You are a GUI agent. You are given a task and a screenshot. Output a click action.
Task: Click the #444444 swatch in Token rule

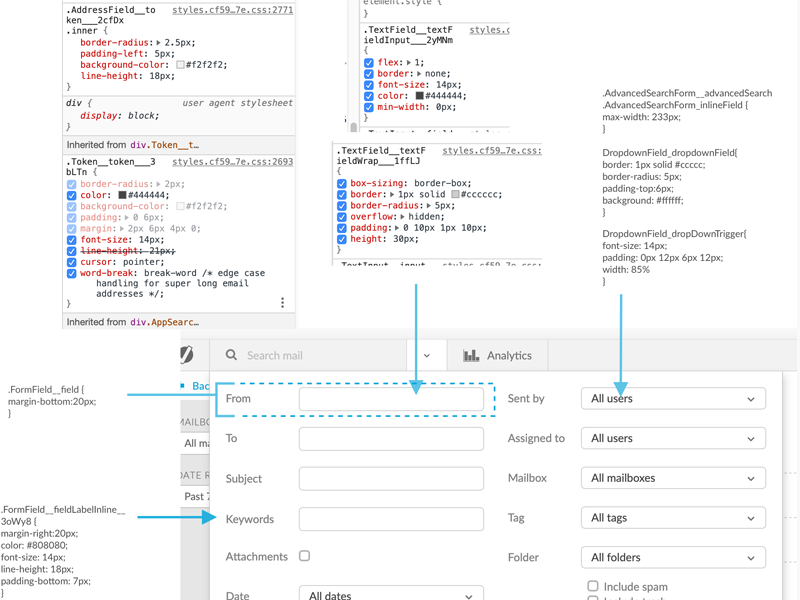point(122,195)
